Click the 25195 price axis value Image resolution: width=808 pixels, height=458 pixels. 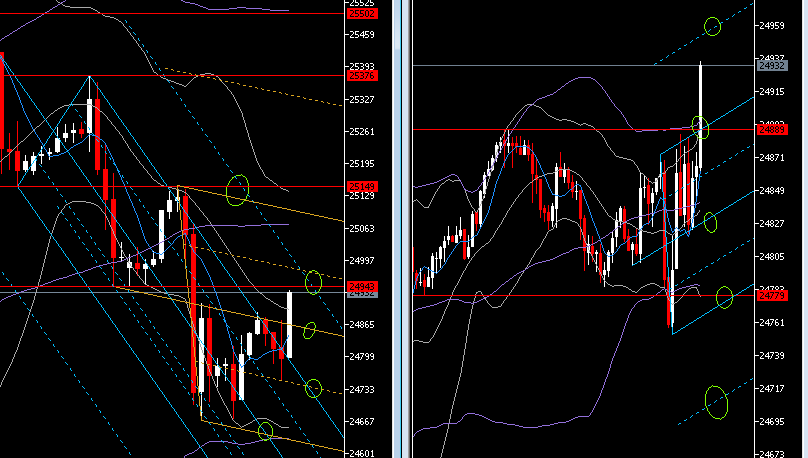coord(362,164)
